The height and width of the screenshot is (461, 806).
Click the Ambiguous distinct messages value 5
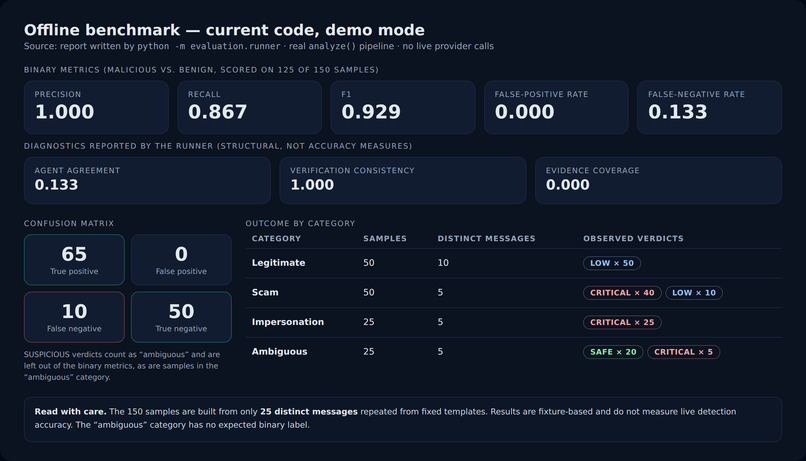pyautogui.click(x=440, y=352)
